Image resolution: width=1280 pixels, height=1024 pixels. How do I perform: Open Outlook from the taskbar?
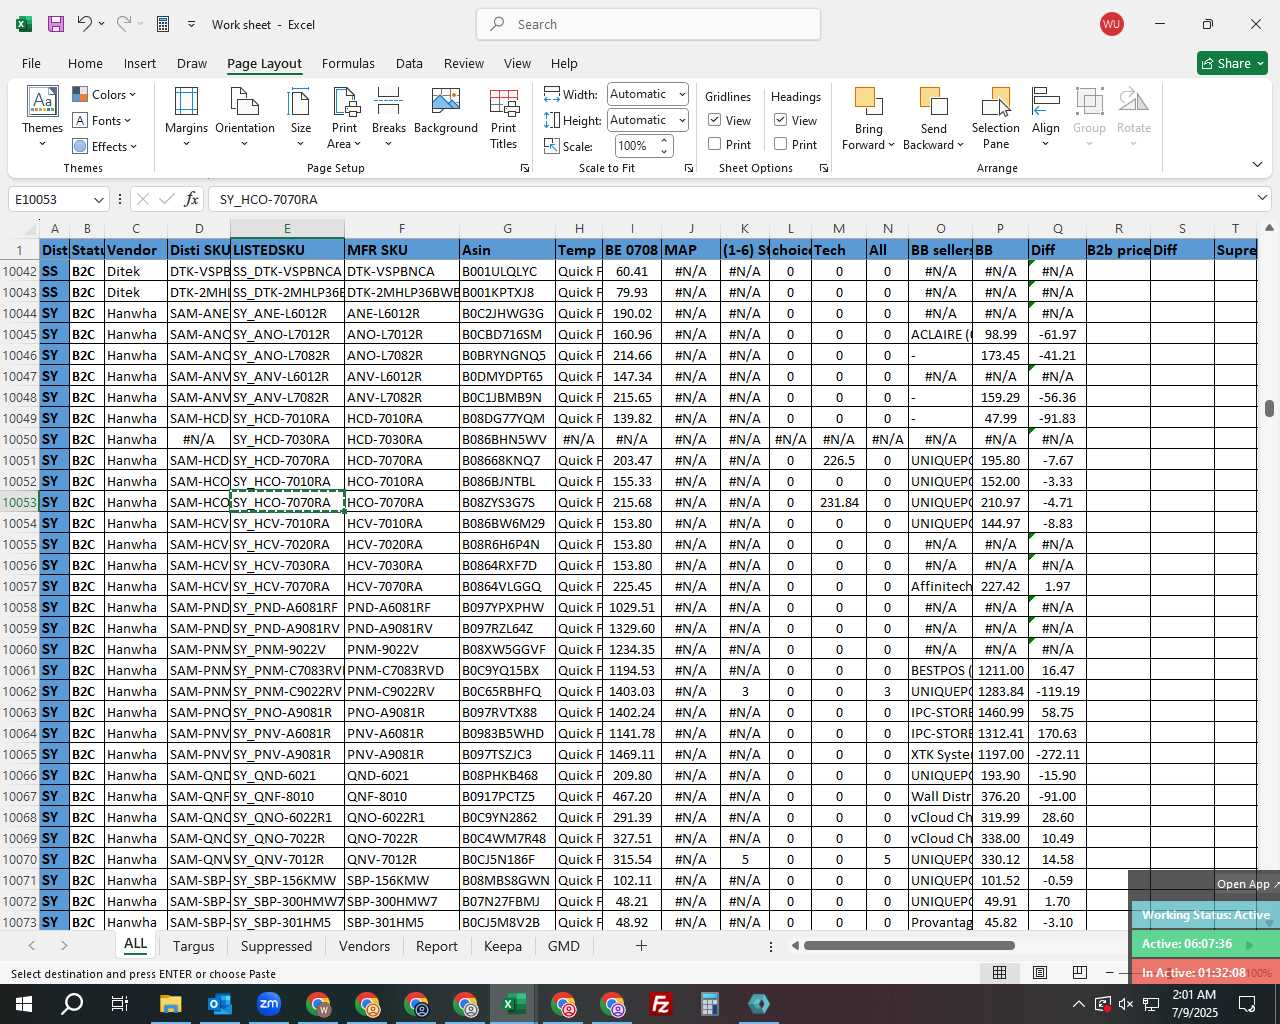click(x=219, y=1004)
